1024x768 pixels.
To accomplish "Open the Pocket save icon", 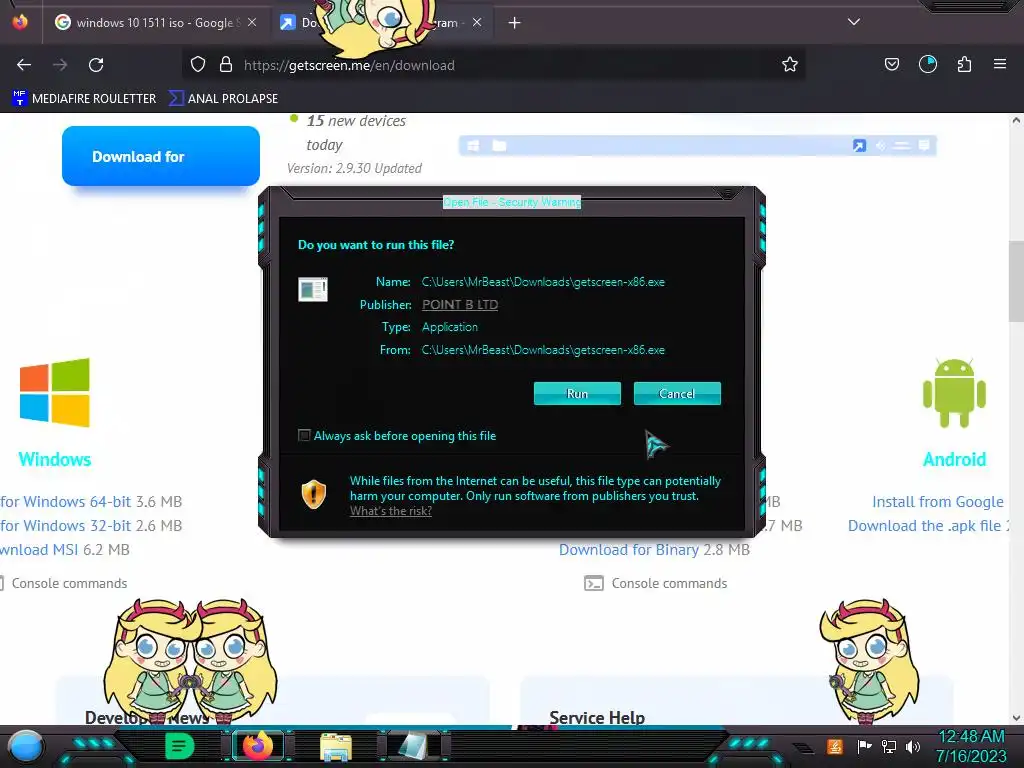I will click(891, 64).
